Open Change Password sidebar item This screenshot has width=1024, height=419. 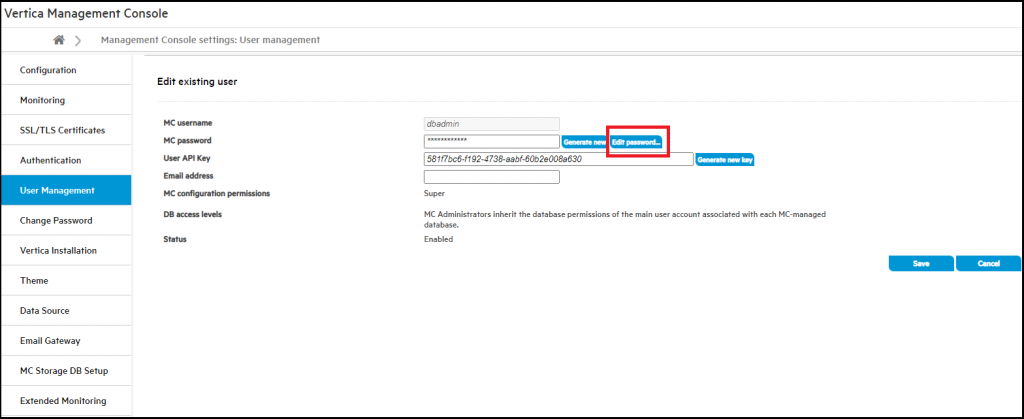[x=66, y=221]
